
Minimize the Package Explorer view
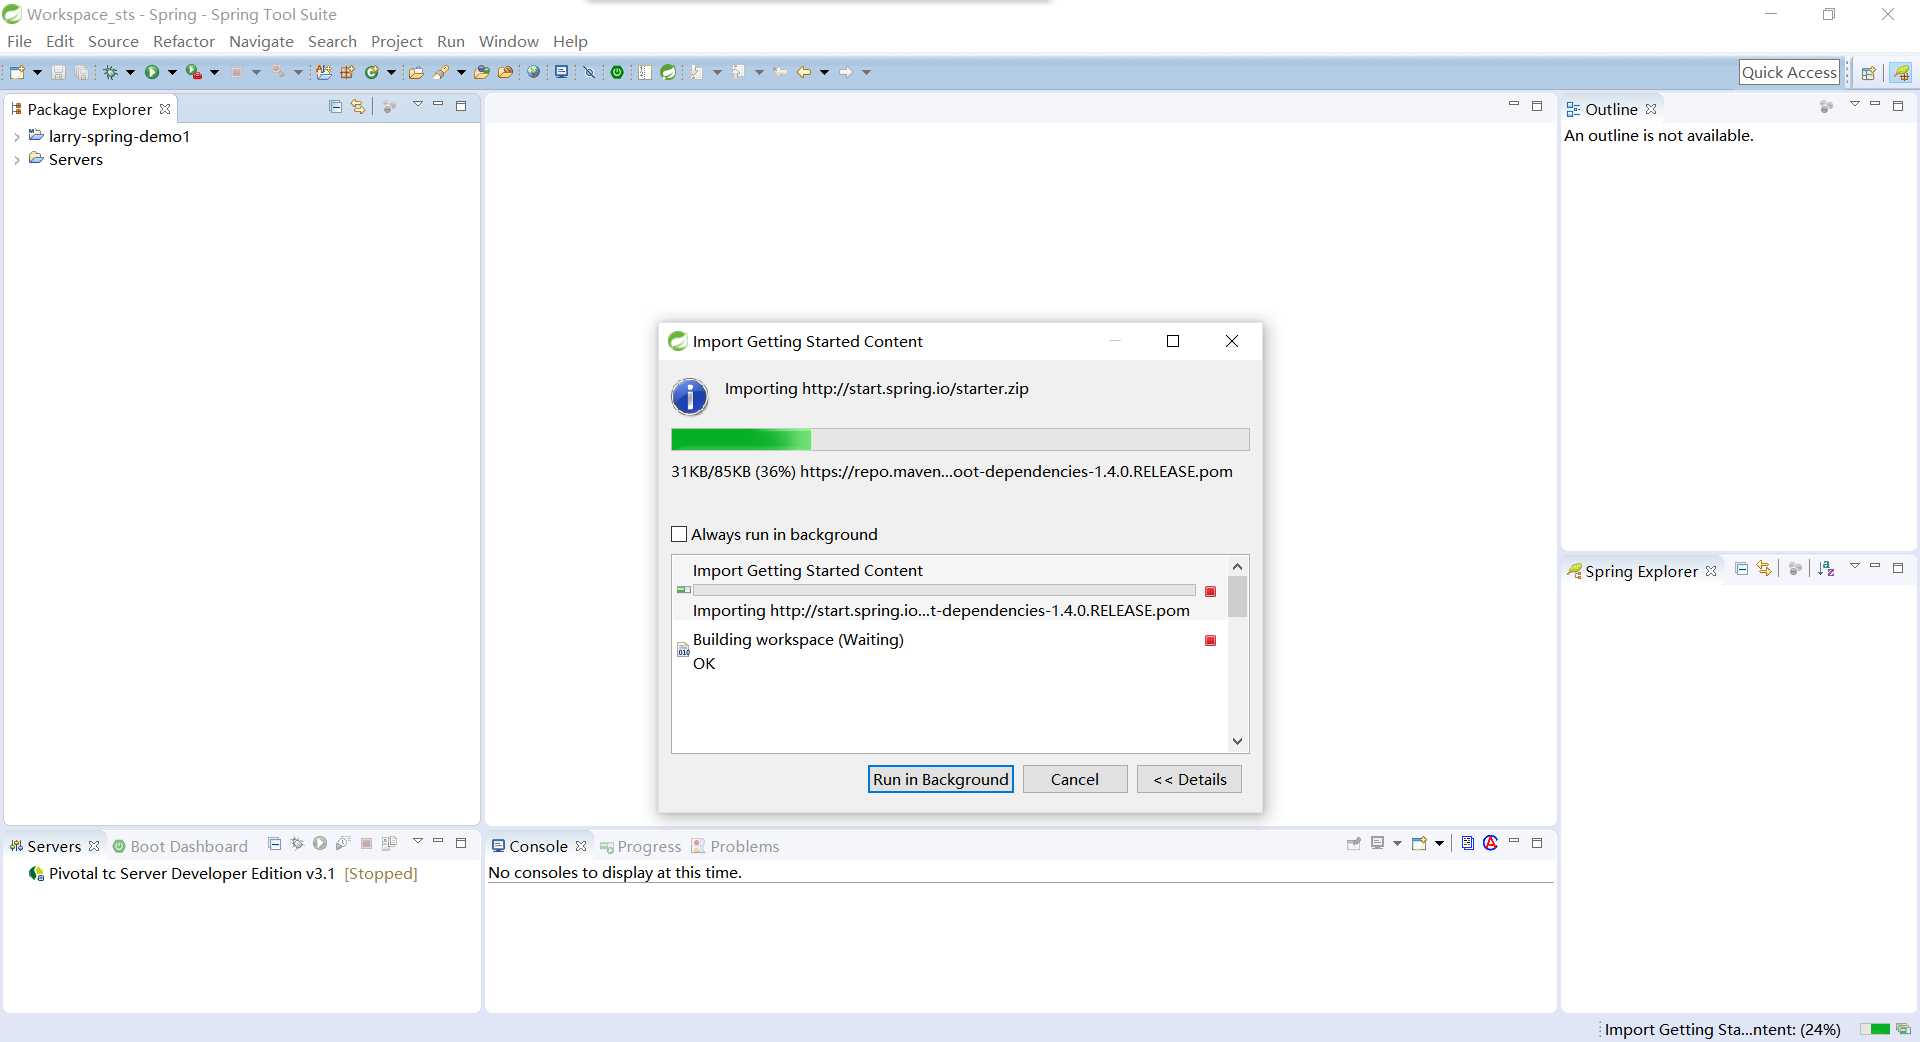438,105
